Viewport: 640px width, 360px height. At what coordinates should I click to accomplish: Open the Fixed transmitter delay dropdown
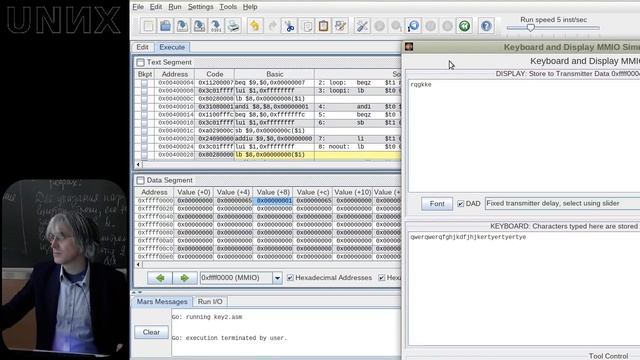[562, 203]
